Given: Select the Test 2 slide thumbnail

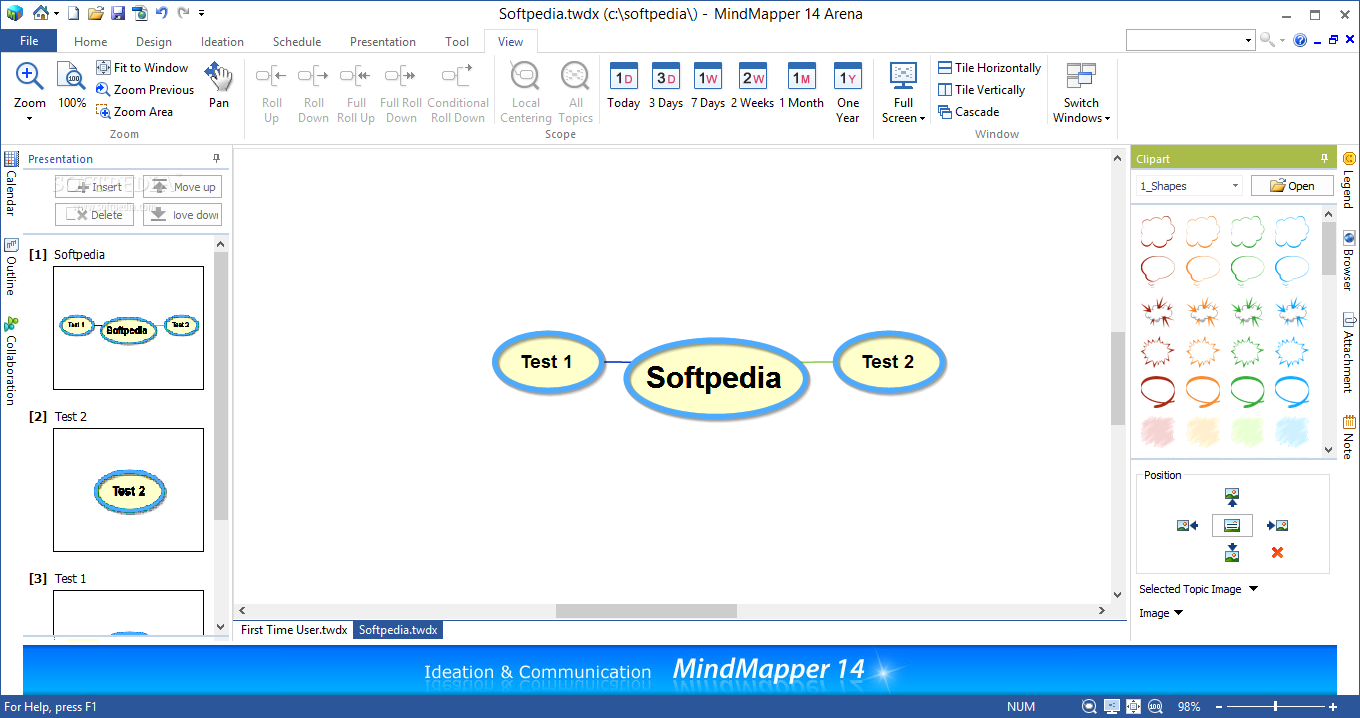Looking at the screenshot, I should [x=128, y=490].
